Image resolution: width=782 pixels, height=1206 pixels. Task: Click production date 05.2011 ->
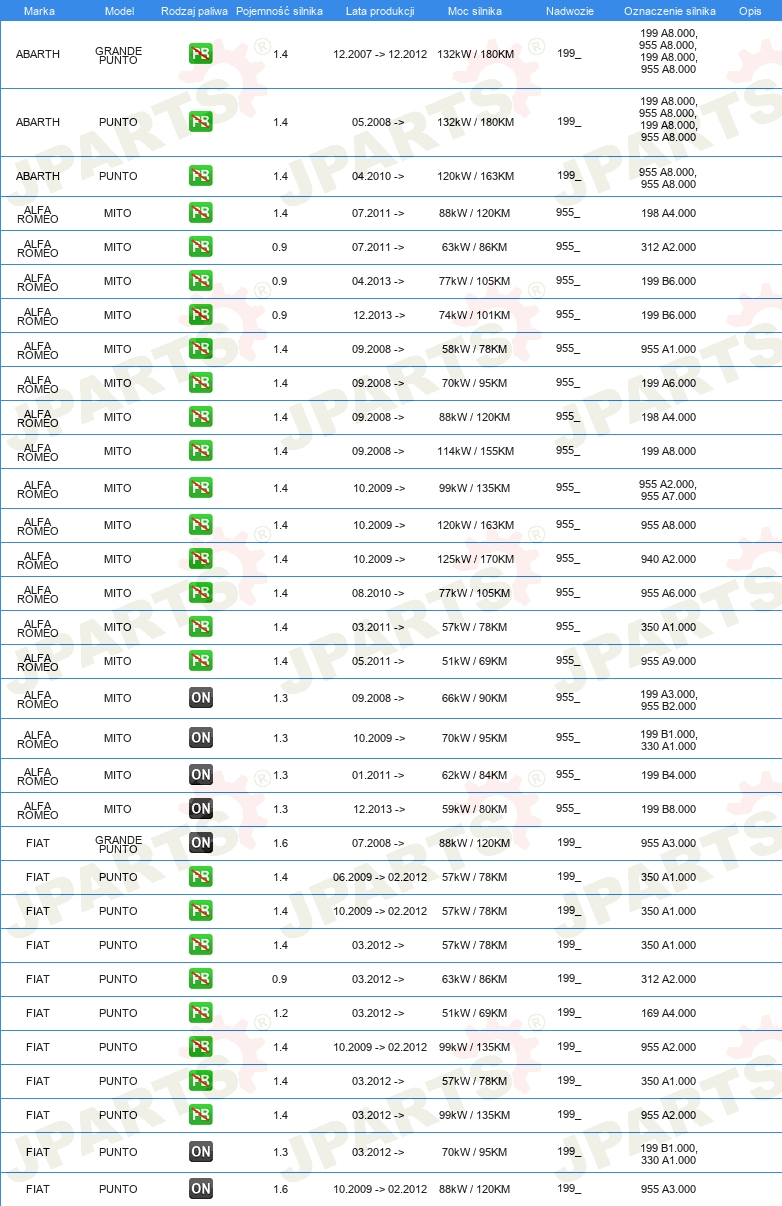pos(378,661)
